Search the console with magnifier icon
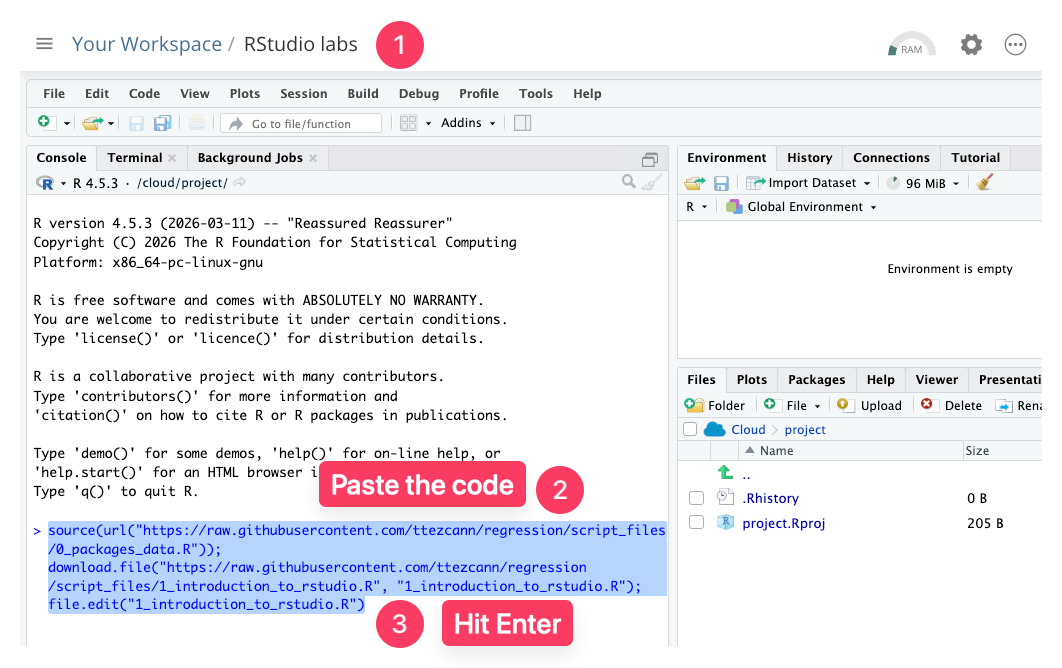1062x668 pixels. point(629,182)
